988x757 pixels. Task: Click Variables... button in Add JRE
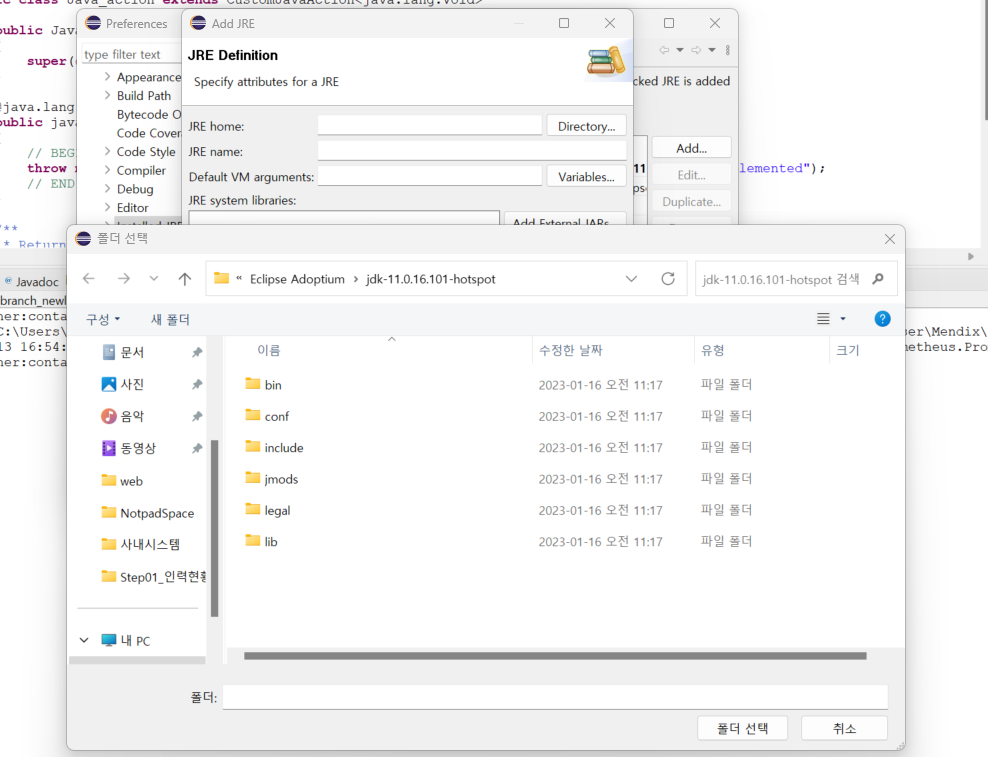586,177
